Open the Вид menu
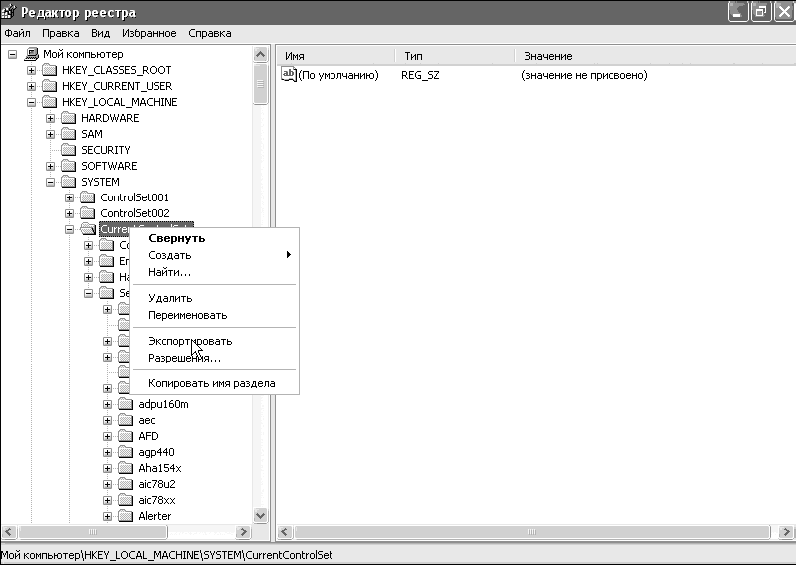796x565 pixels. 101,33
